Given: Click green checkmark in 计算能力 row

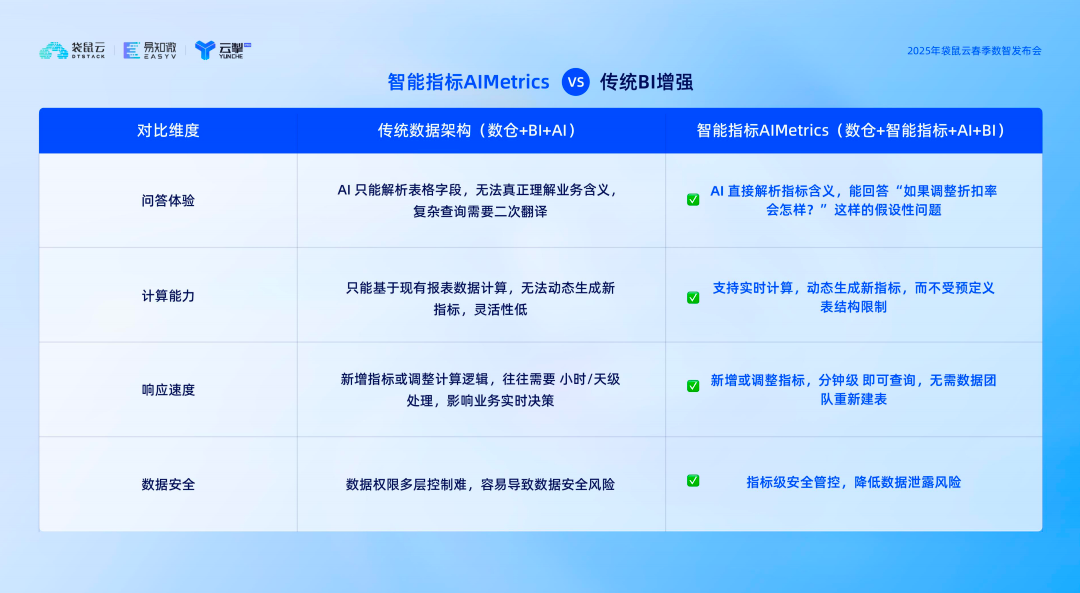Looking at the screenshot, I should pos(693,298).
